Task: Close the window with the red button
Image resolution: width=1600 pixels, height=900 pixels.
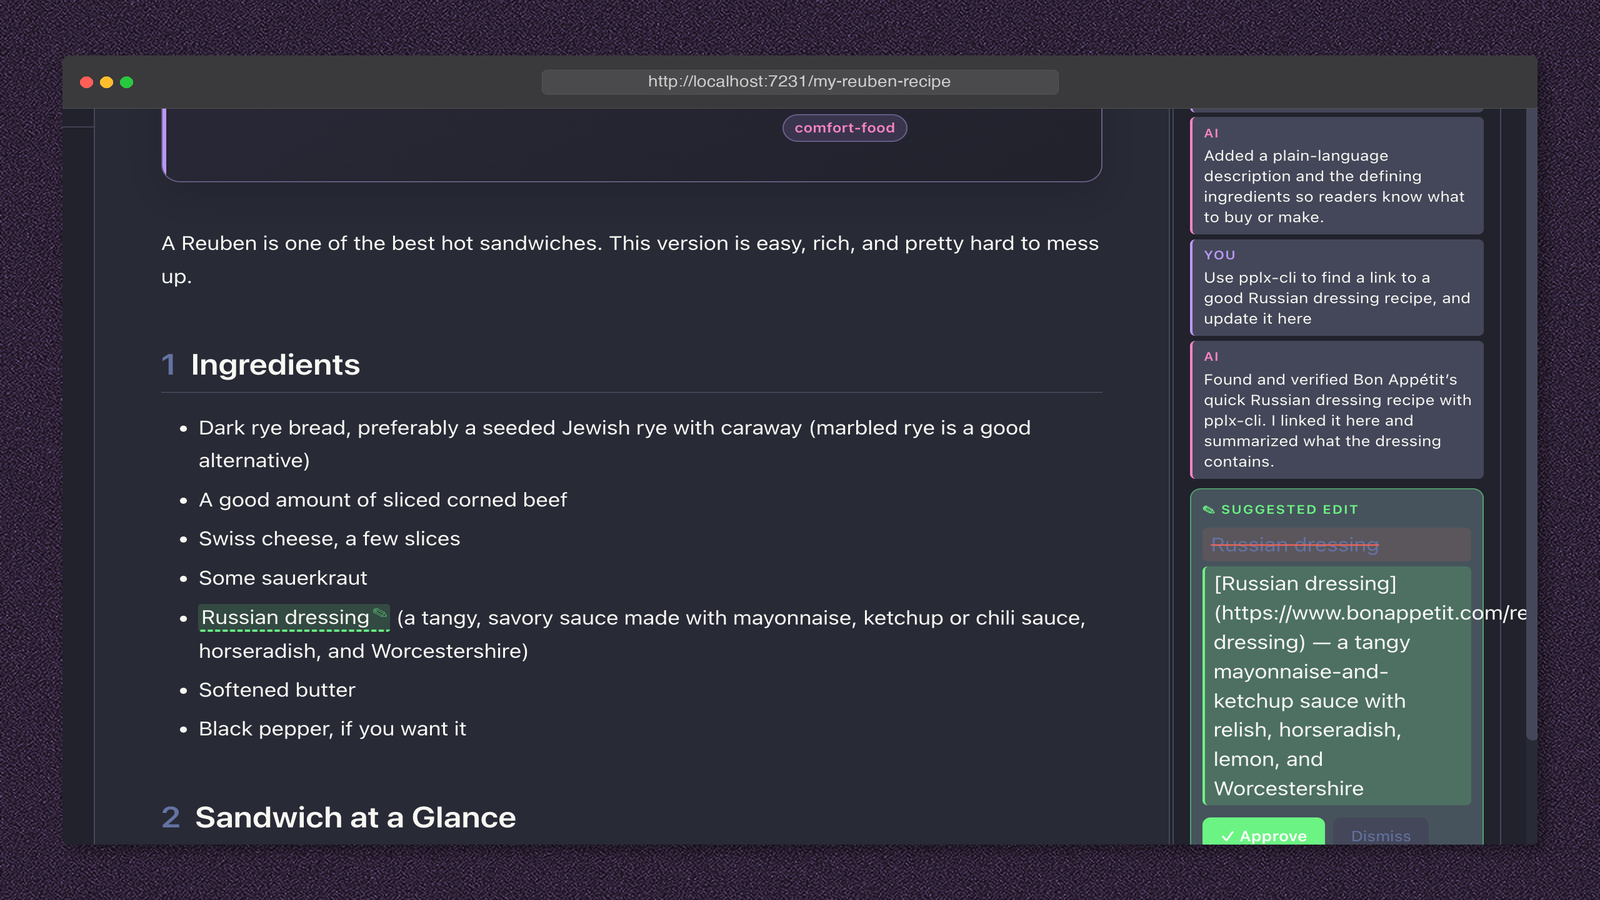Action: point(87,82)
